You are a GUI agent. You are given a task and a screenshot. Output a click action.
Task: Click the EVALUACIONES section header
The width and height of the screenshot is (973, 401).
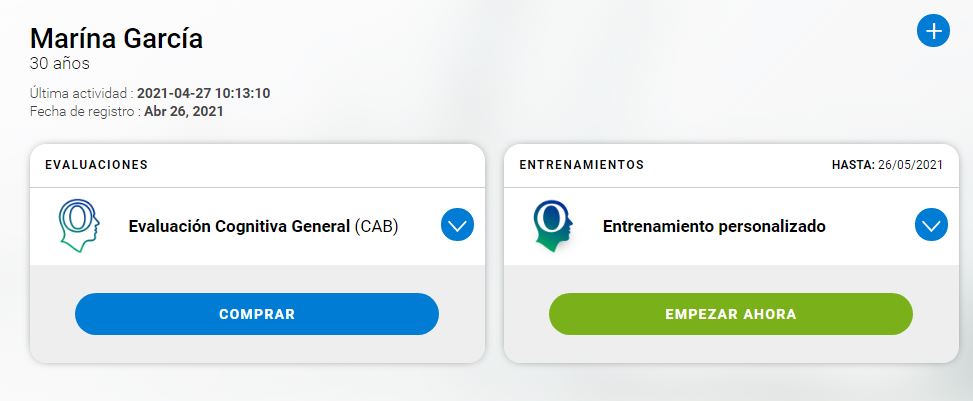pos(96,165)
